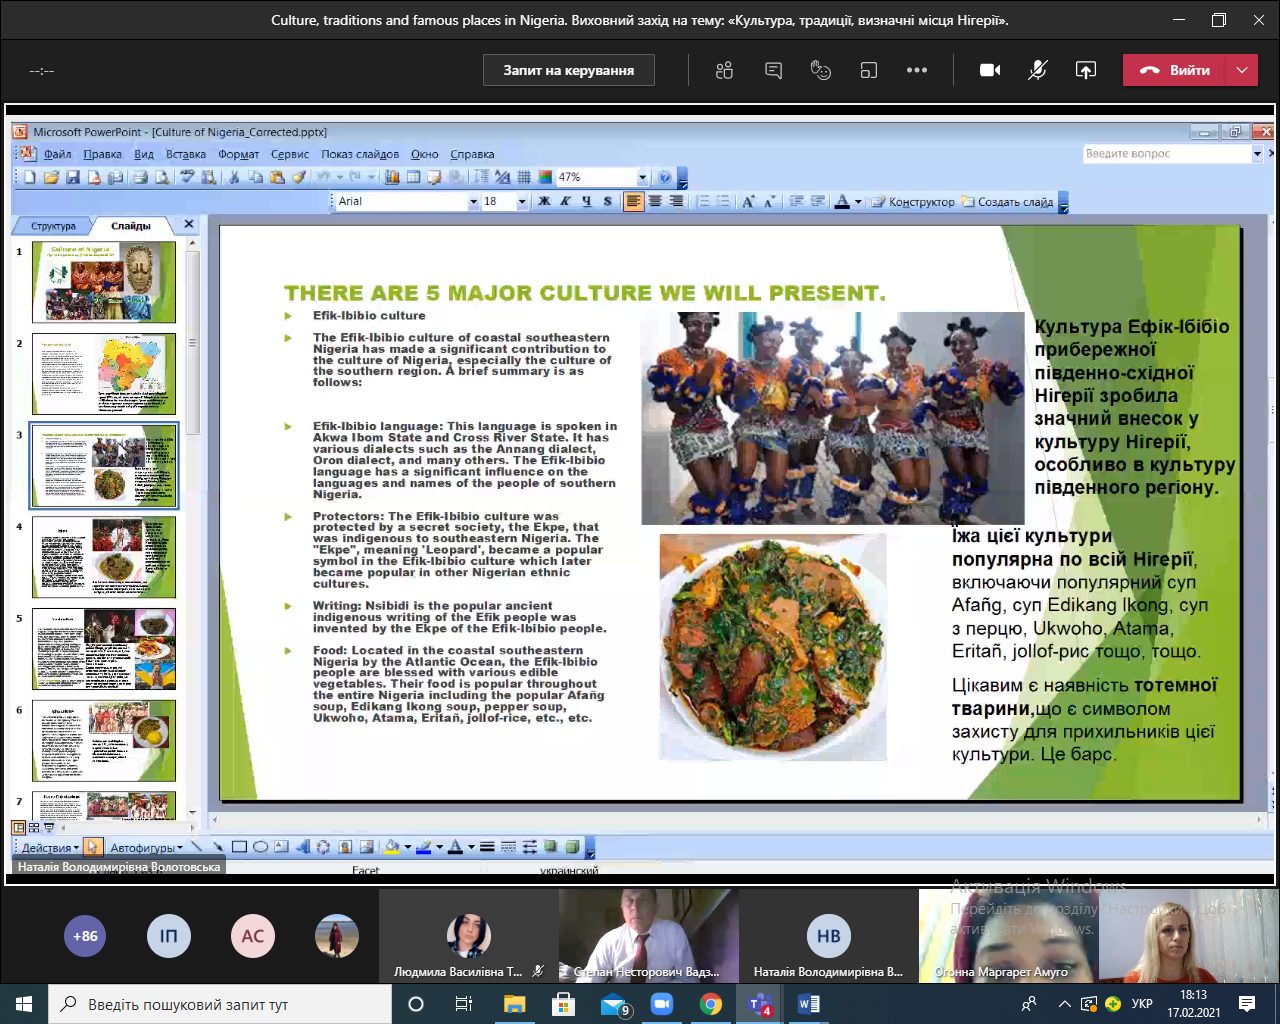The height and width of the screenshot is (1024, 1280).
Task: Open the Teams participants panel icon
Action: pyautogui.click(x=725, y=70)
